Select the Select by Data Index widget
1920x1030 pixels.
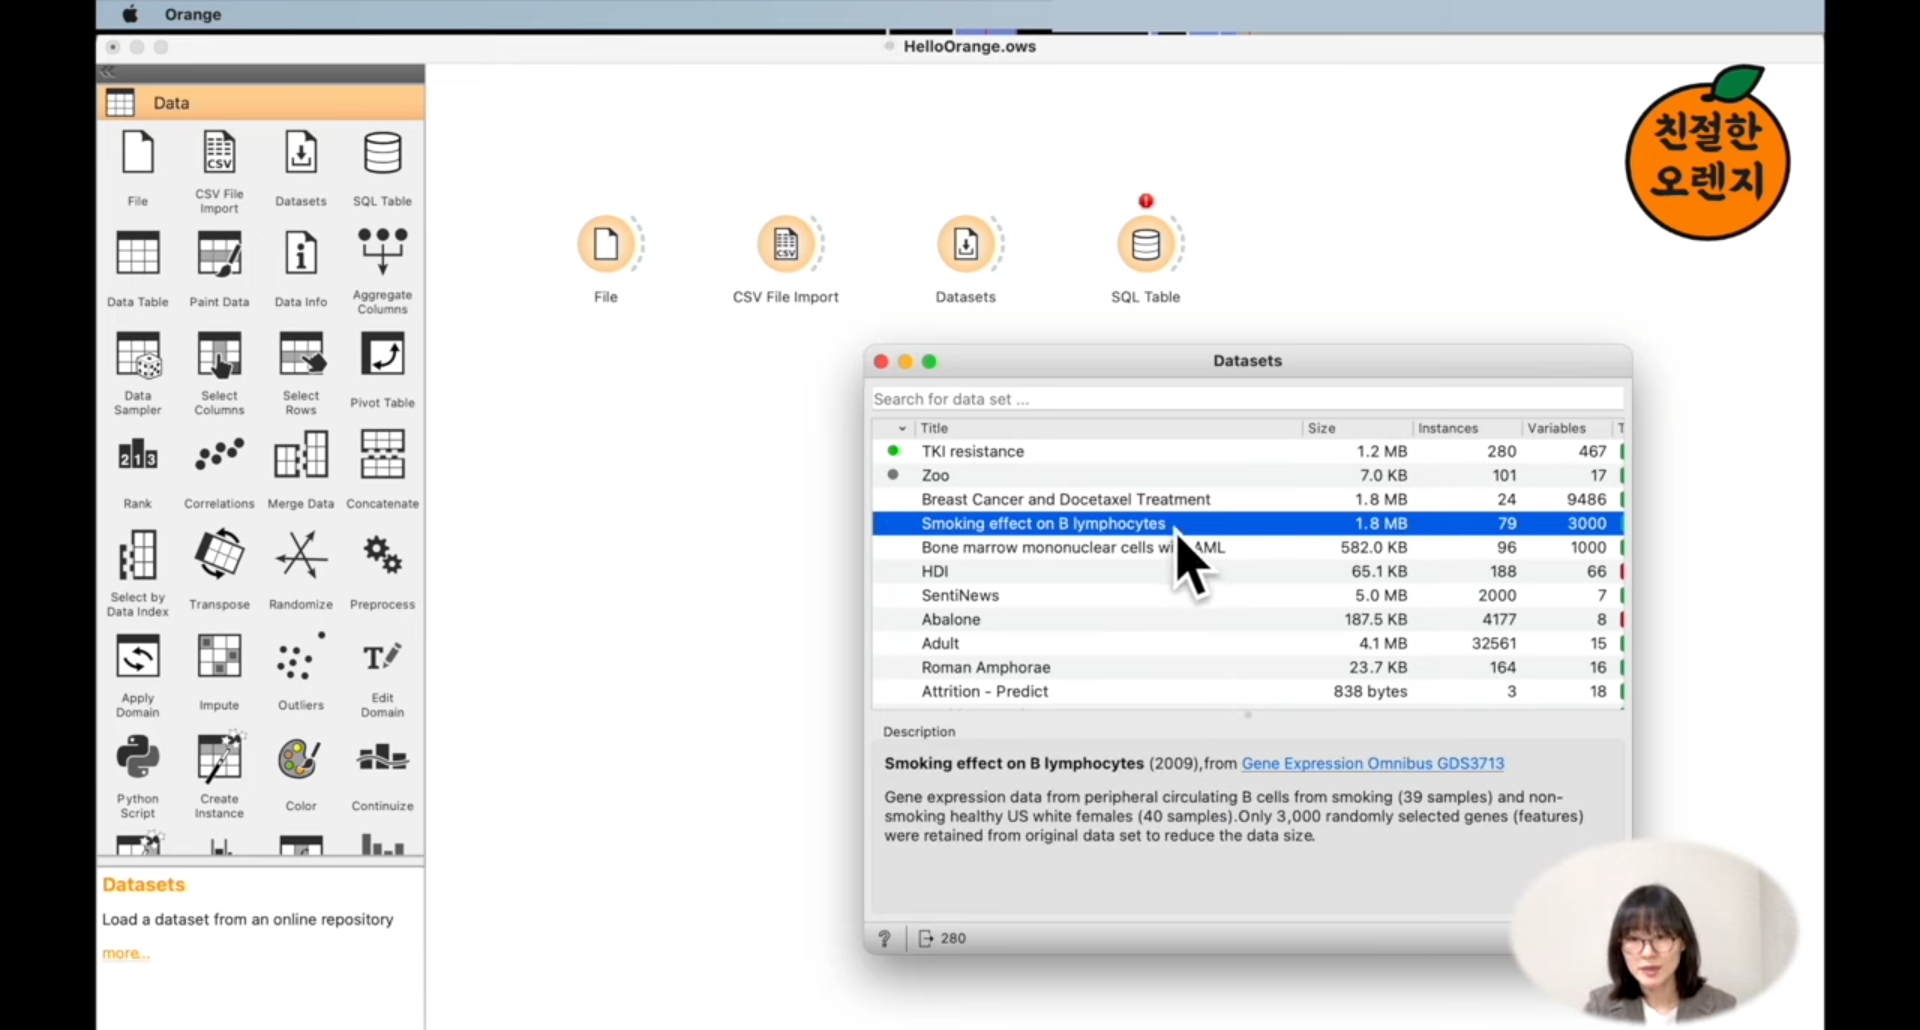coord(138,574)
